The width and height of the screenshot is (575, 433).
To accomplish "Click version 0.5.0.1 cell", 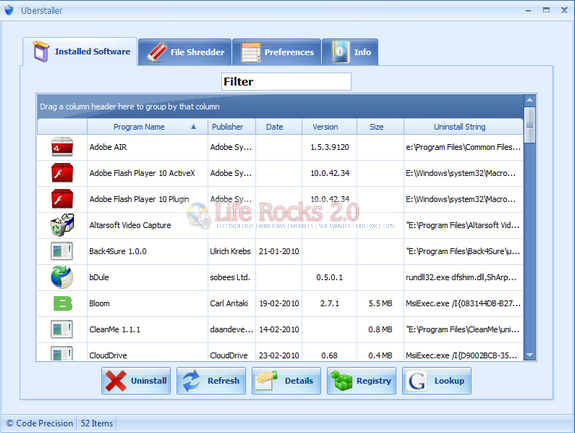I will point(329,277).
